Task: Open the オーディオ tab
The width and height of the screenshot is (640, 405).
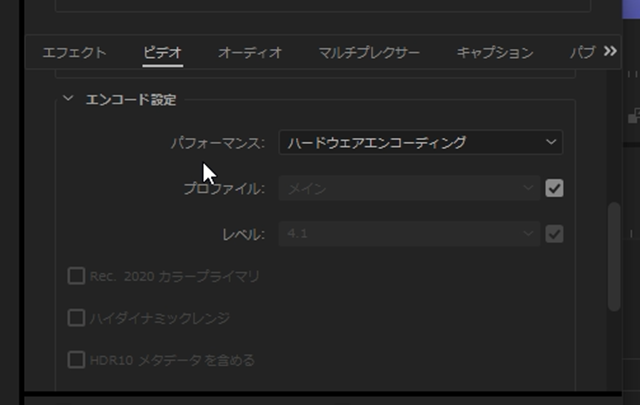Action: tap(250, 53)
